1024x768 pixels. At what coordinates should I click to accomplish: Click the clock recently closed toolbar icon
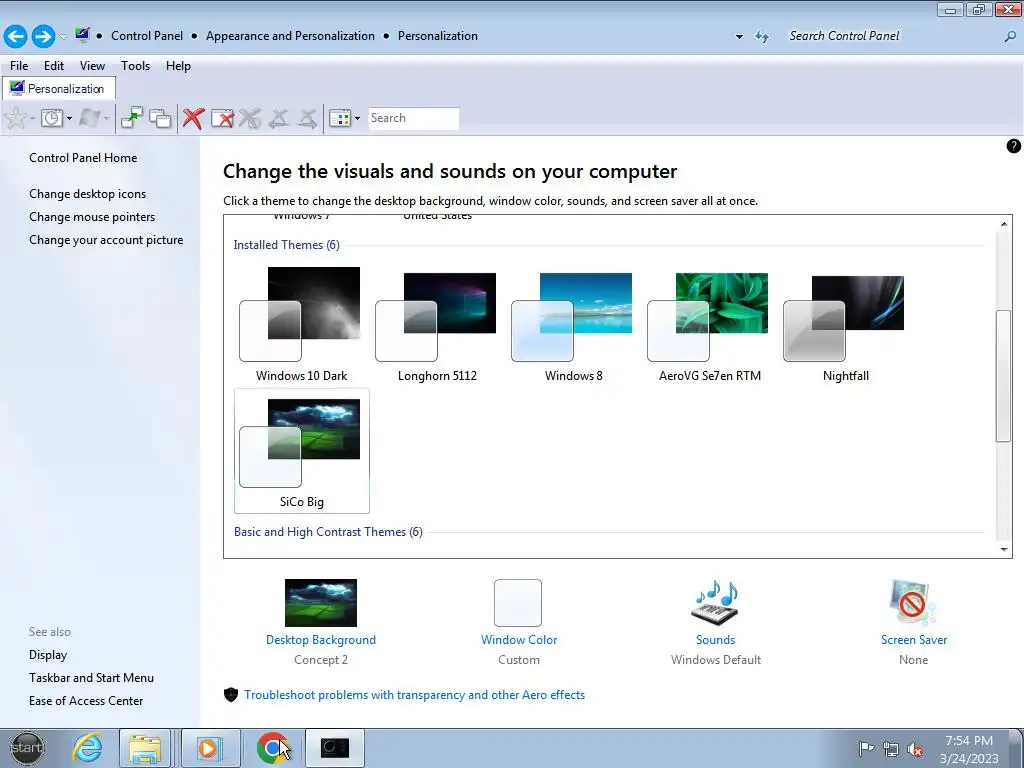52,118
